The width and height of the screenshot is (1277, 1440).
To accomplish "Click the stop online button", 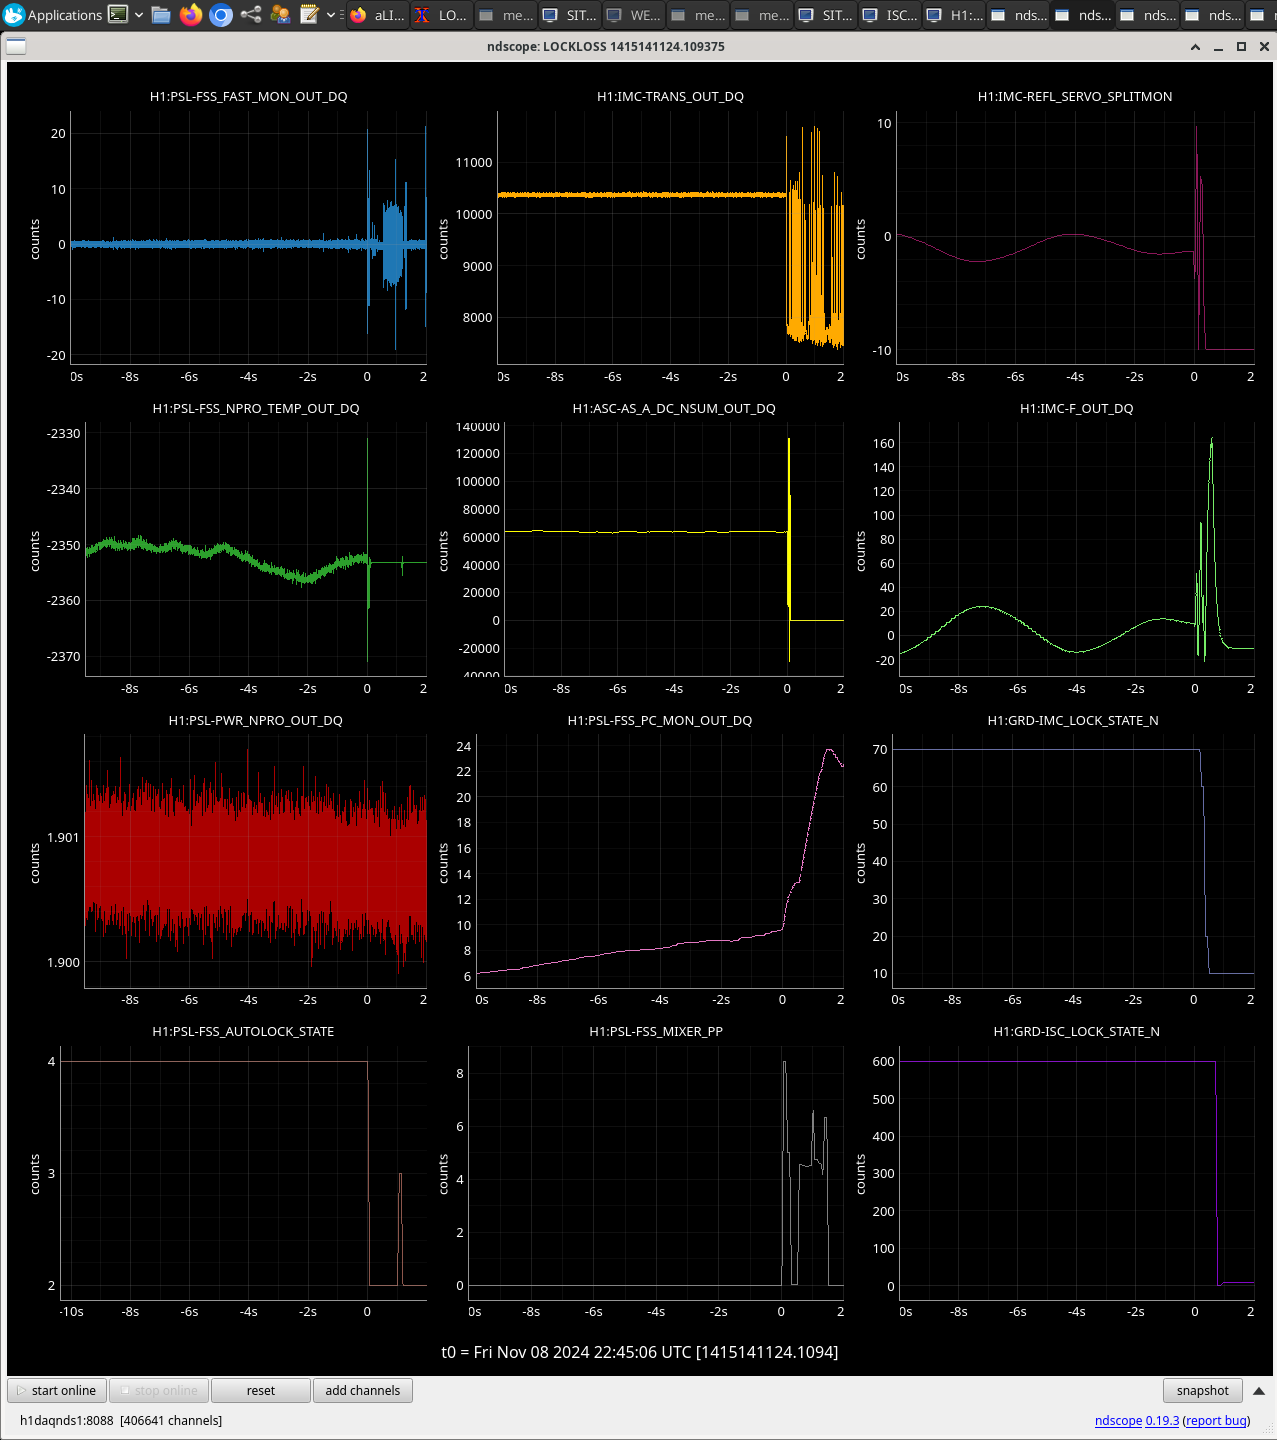I will click(x=158, y=1390).
